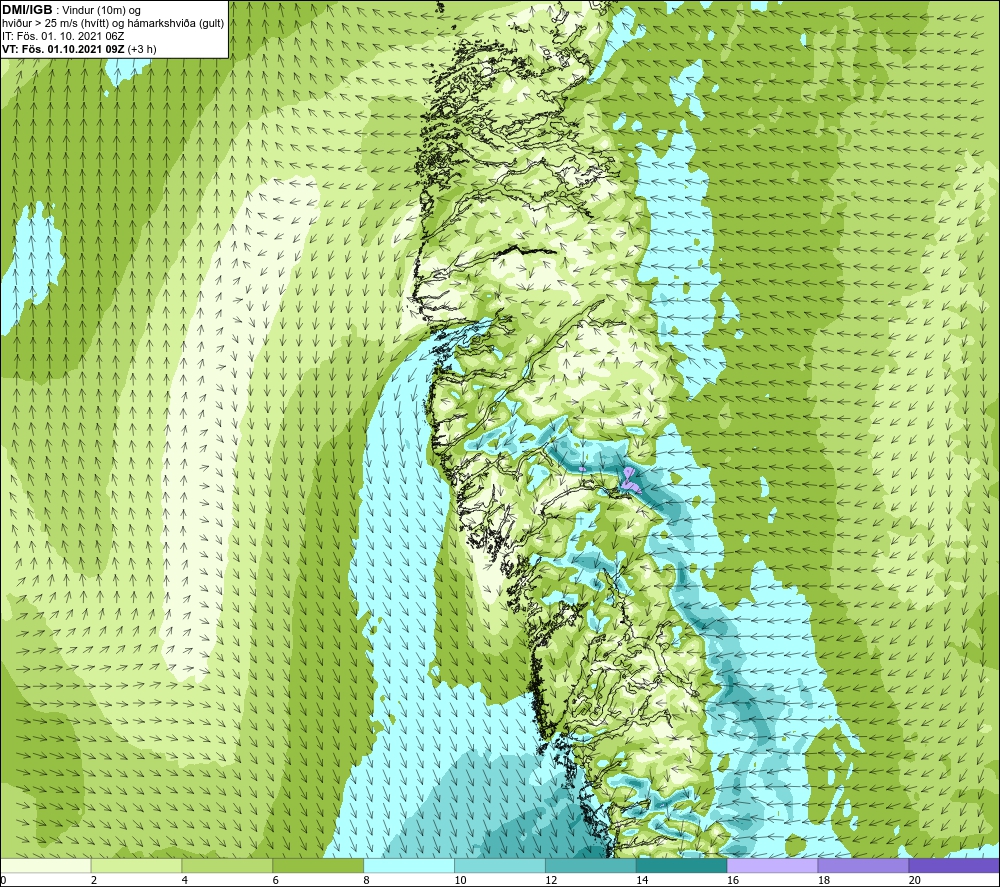Click the 4–6 m/s green legend swatch

(227, 865)
